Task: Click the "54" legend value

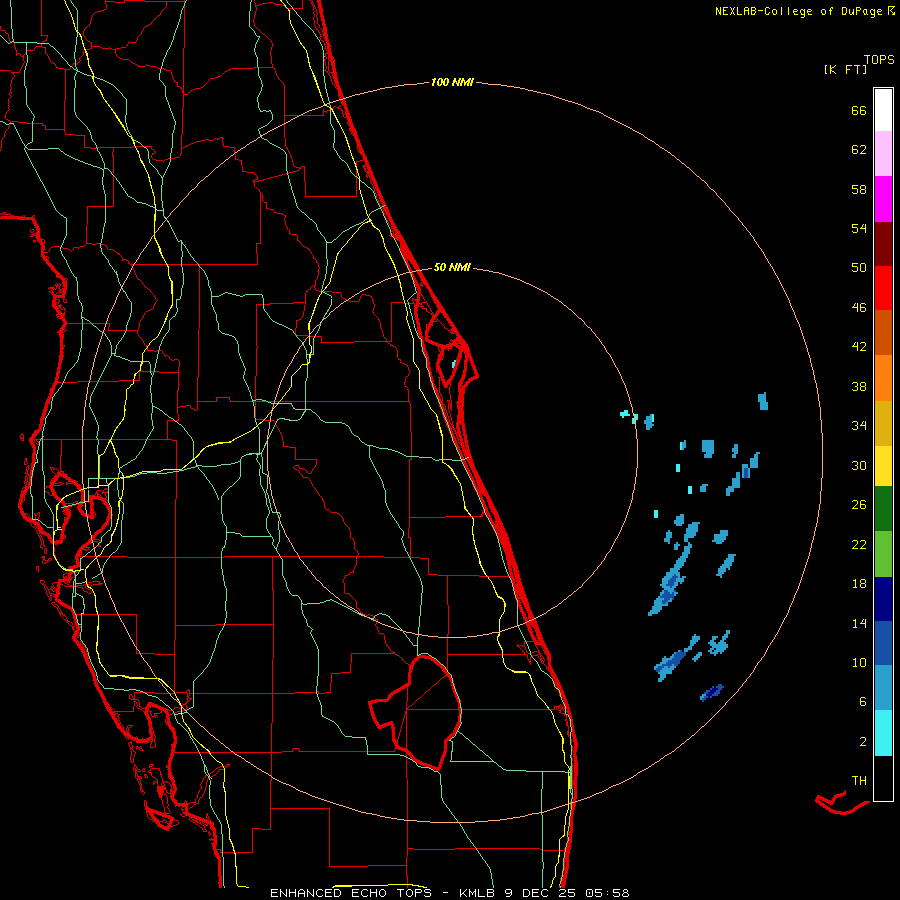Action: [859, 228]
